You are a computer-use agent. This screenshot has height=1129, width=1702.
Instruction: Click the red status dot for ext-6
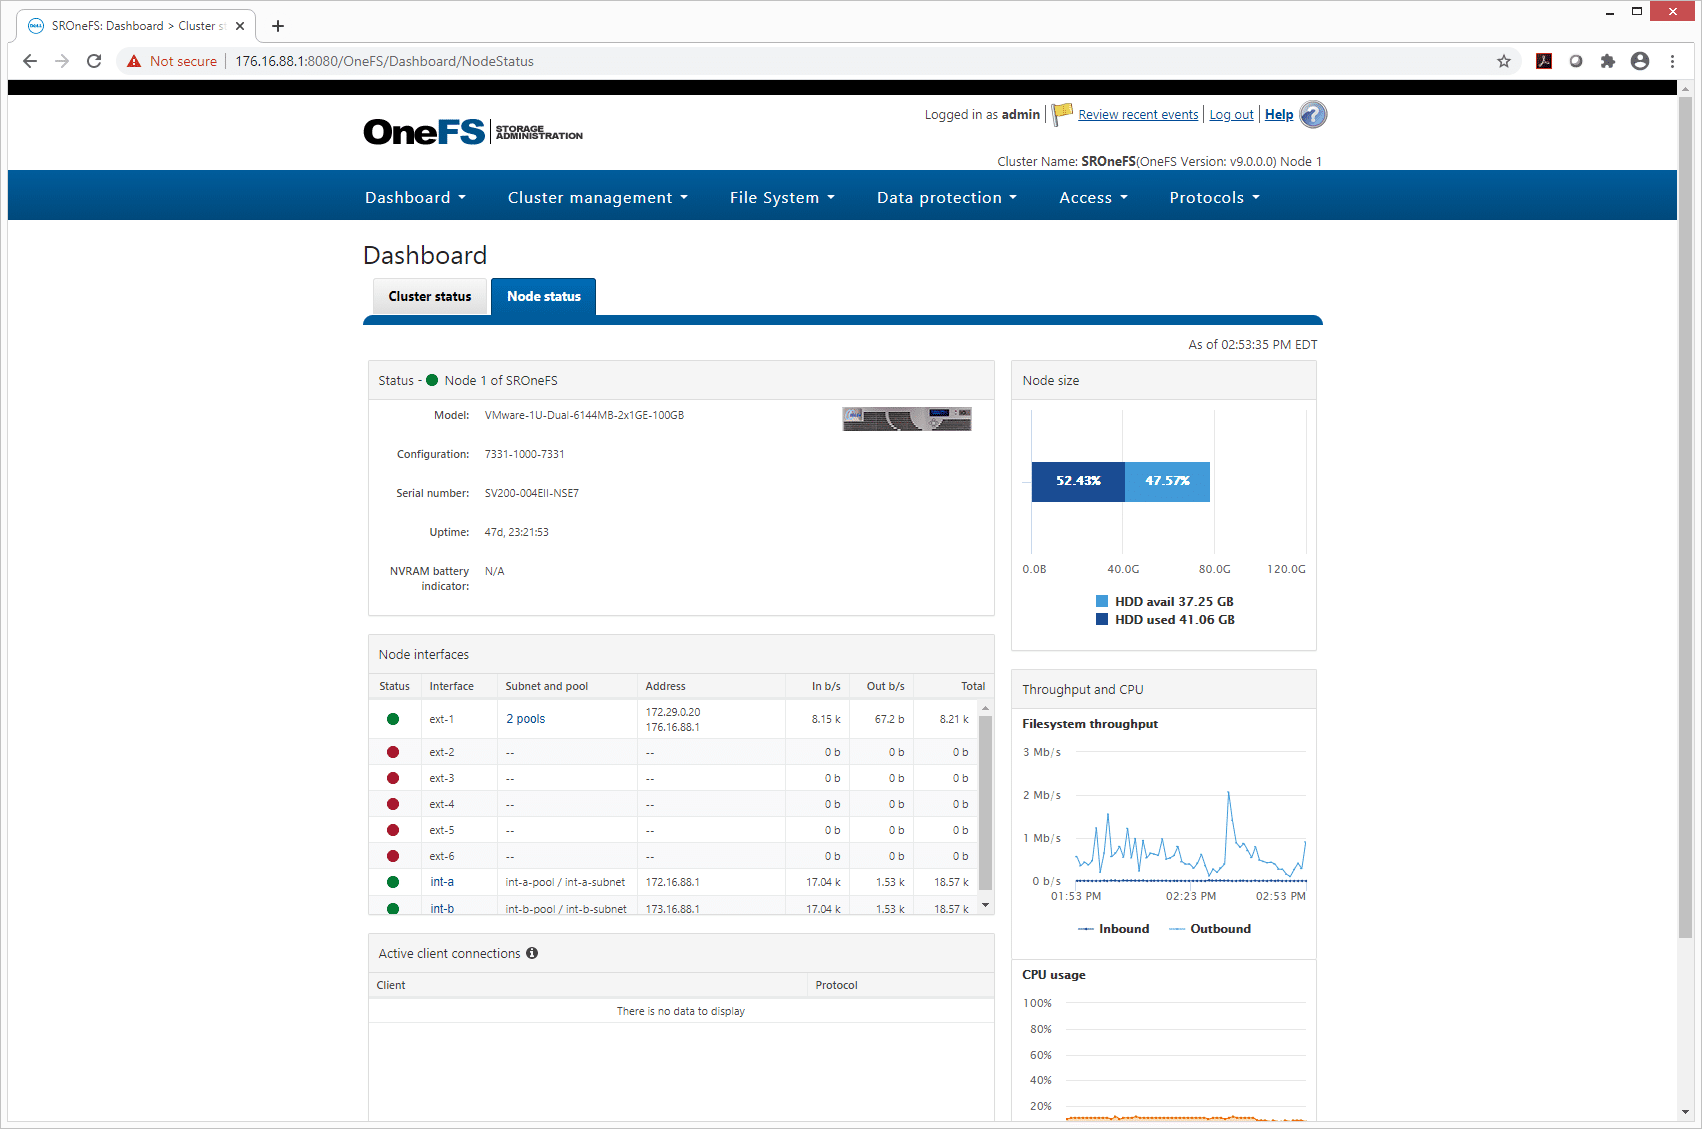pos(393,856)
